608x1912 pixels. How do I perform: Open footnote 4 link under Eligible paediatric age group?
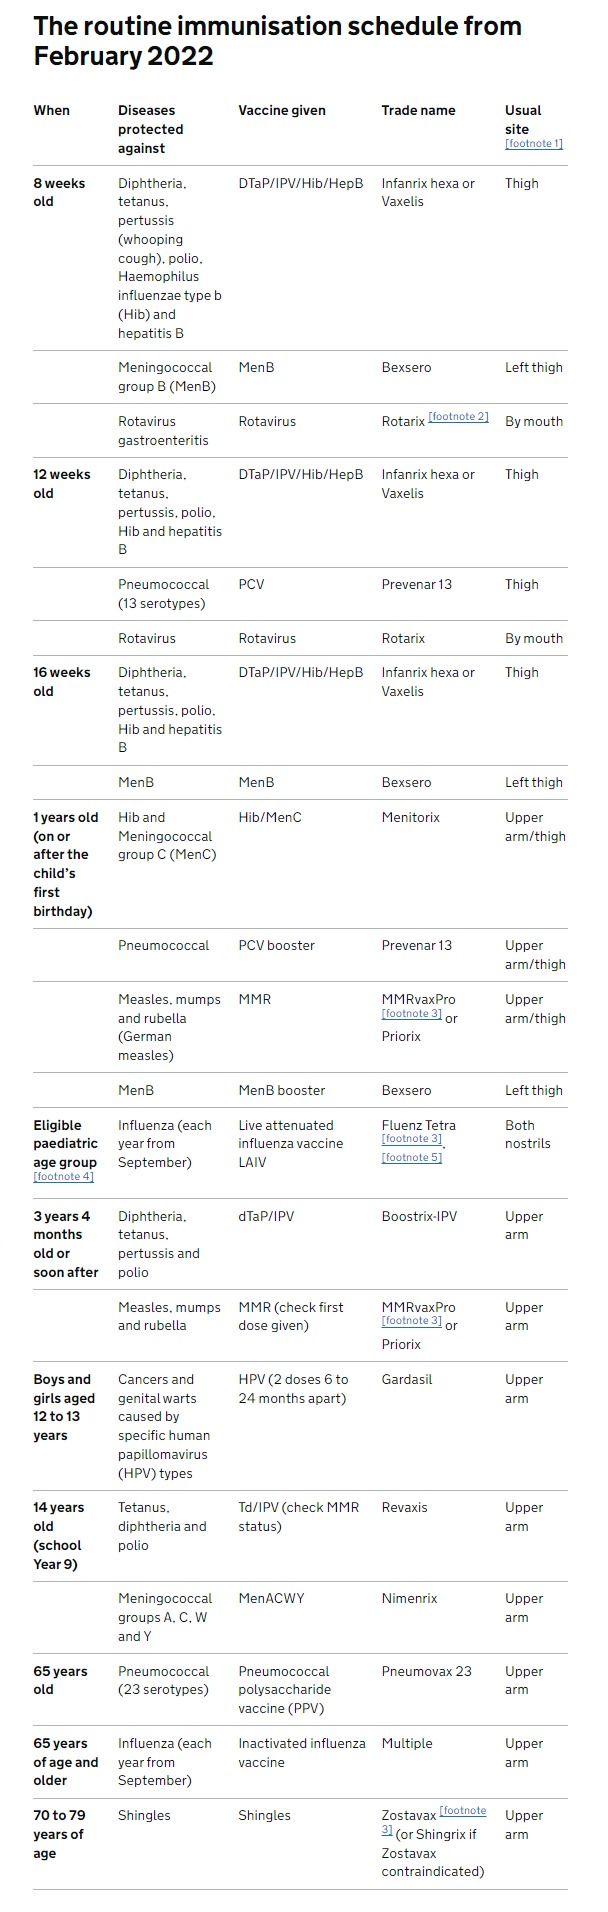click(63, 1177)
